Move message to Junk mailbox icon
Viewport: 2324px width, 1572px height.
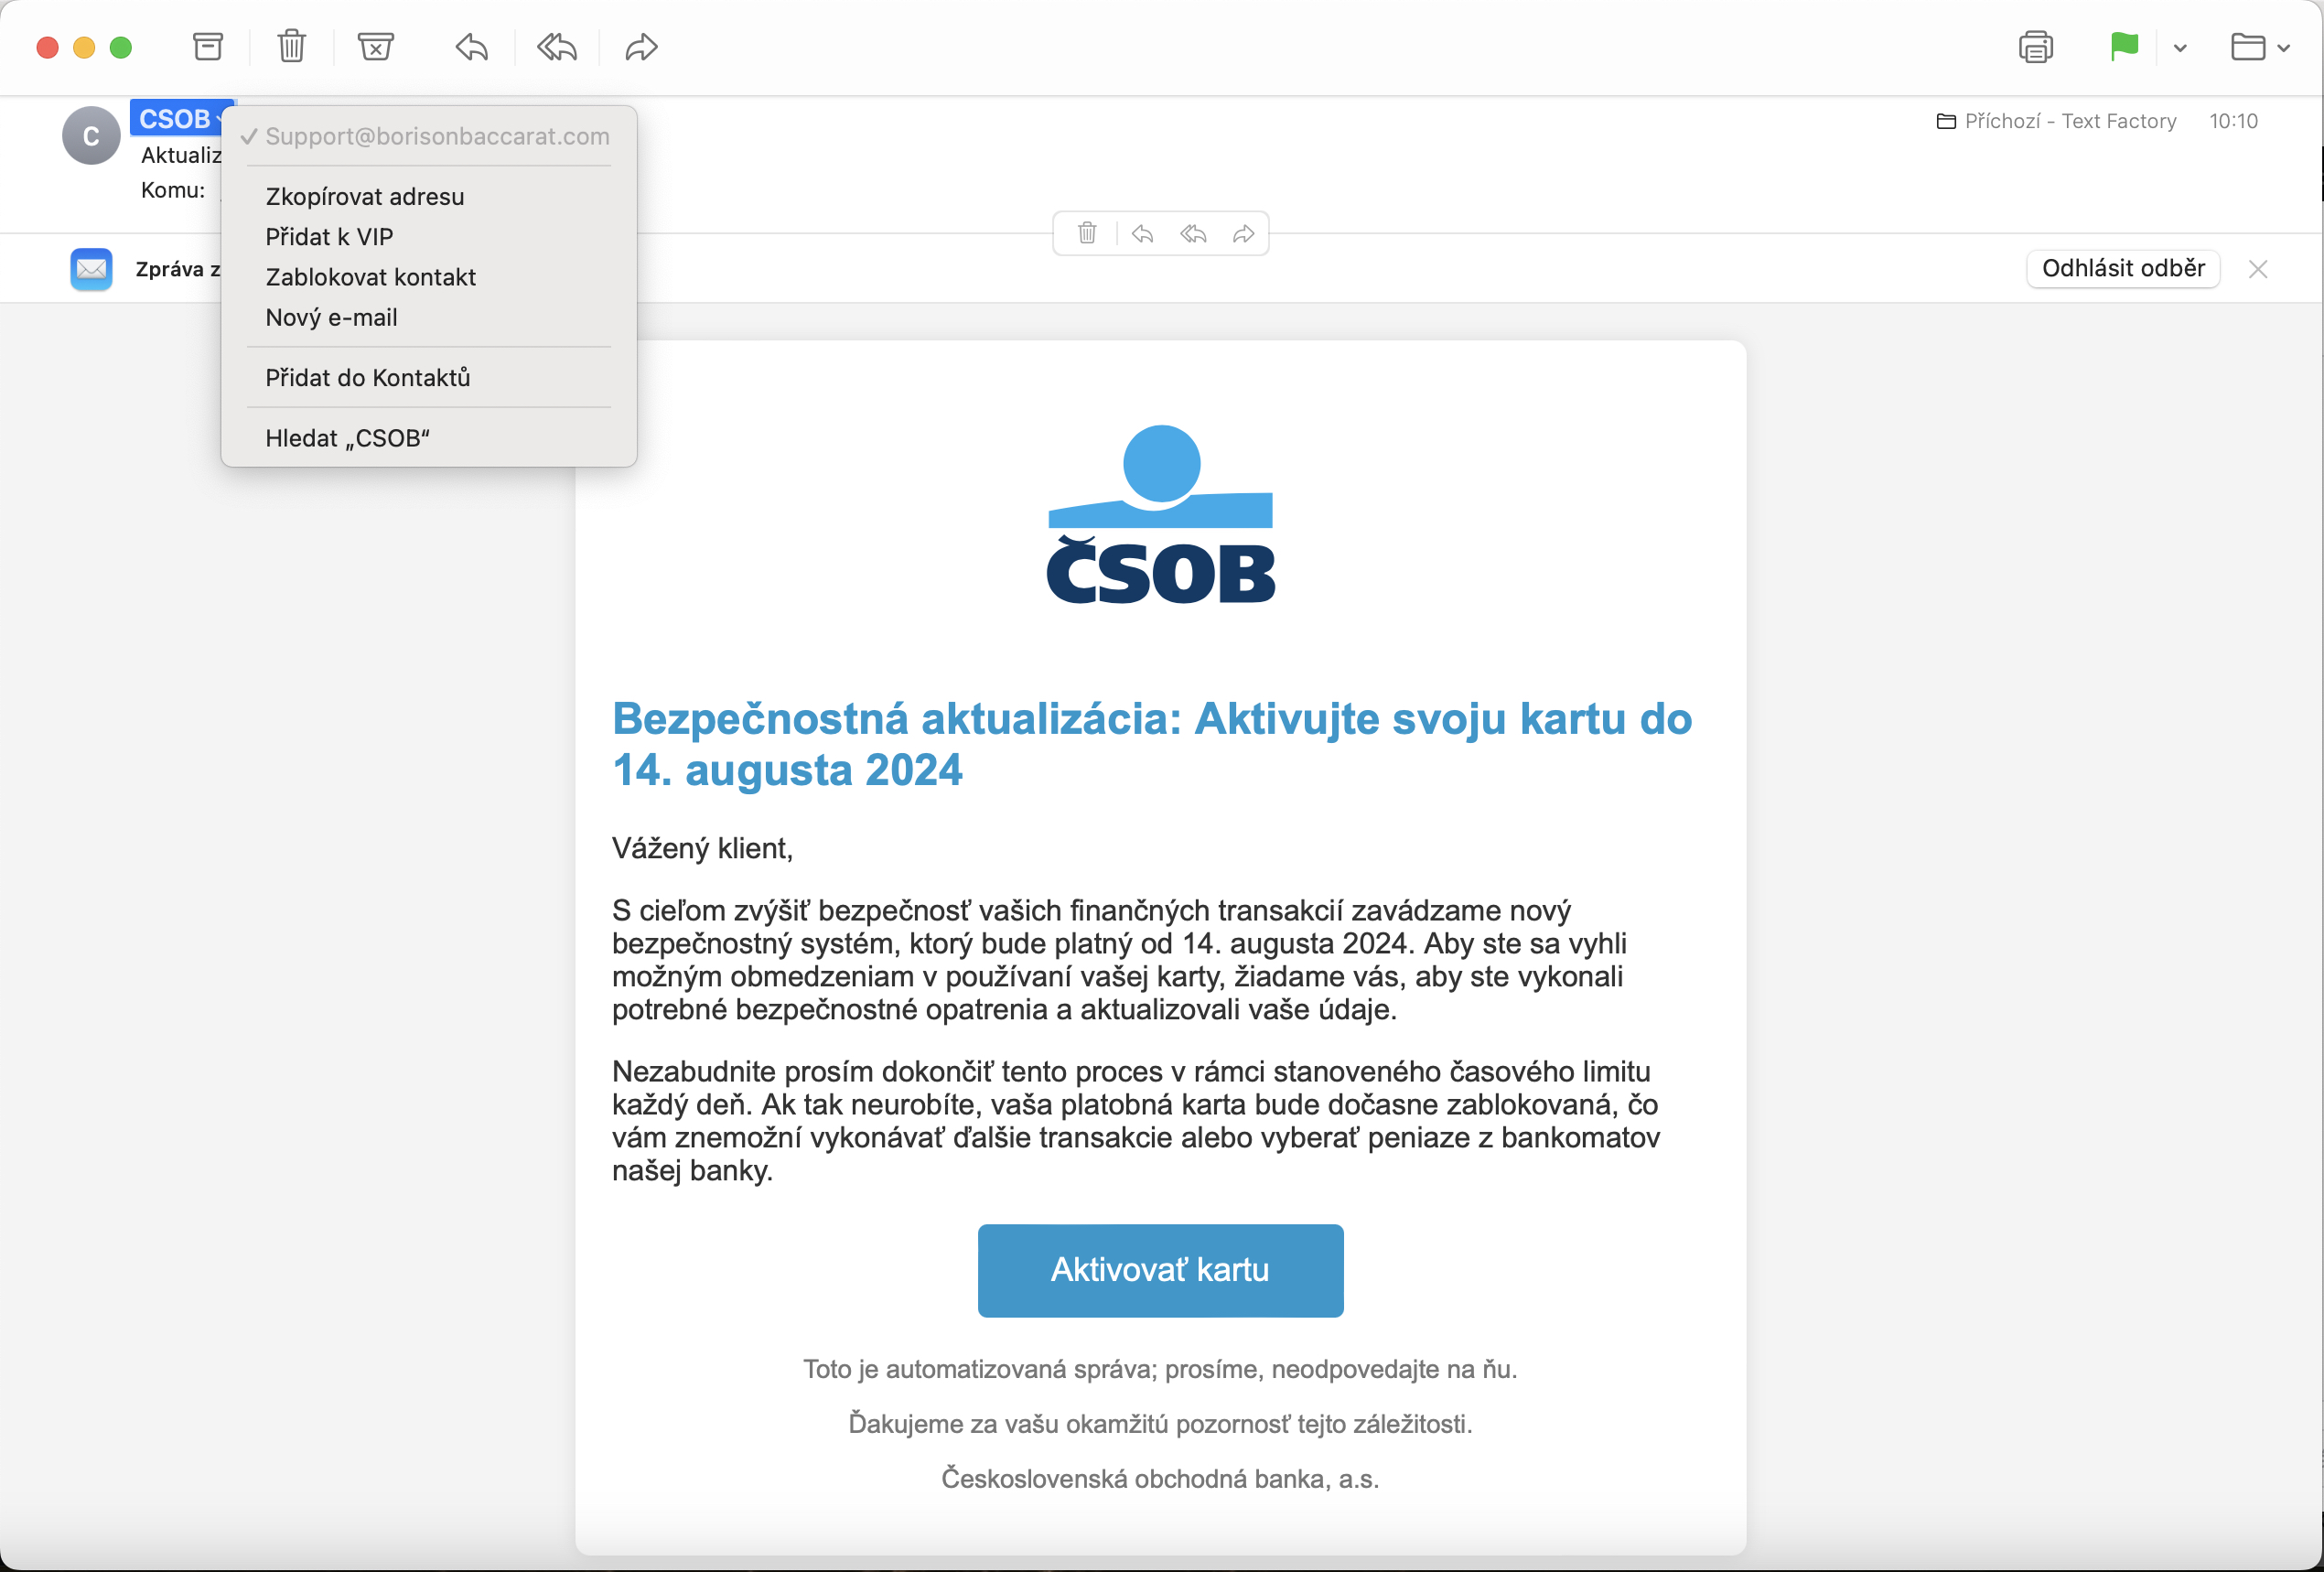pyautogui.click(x=375, y=46)
